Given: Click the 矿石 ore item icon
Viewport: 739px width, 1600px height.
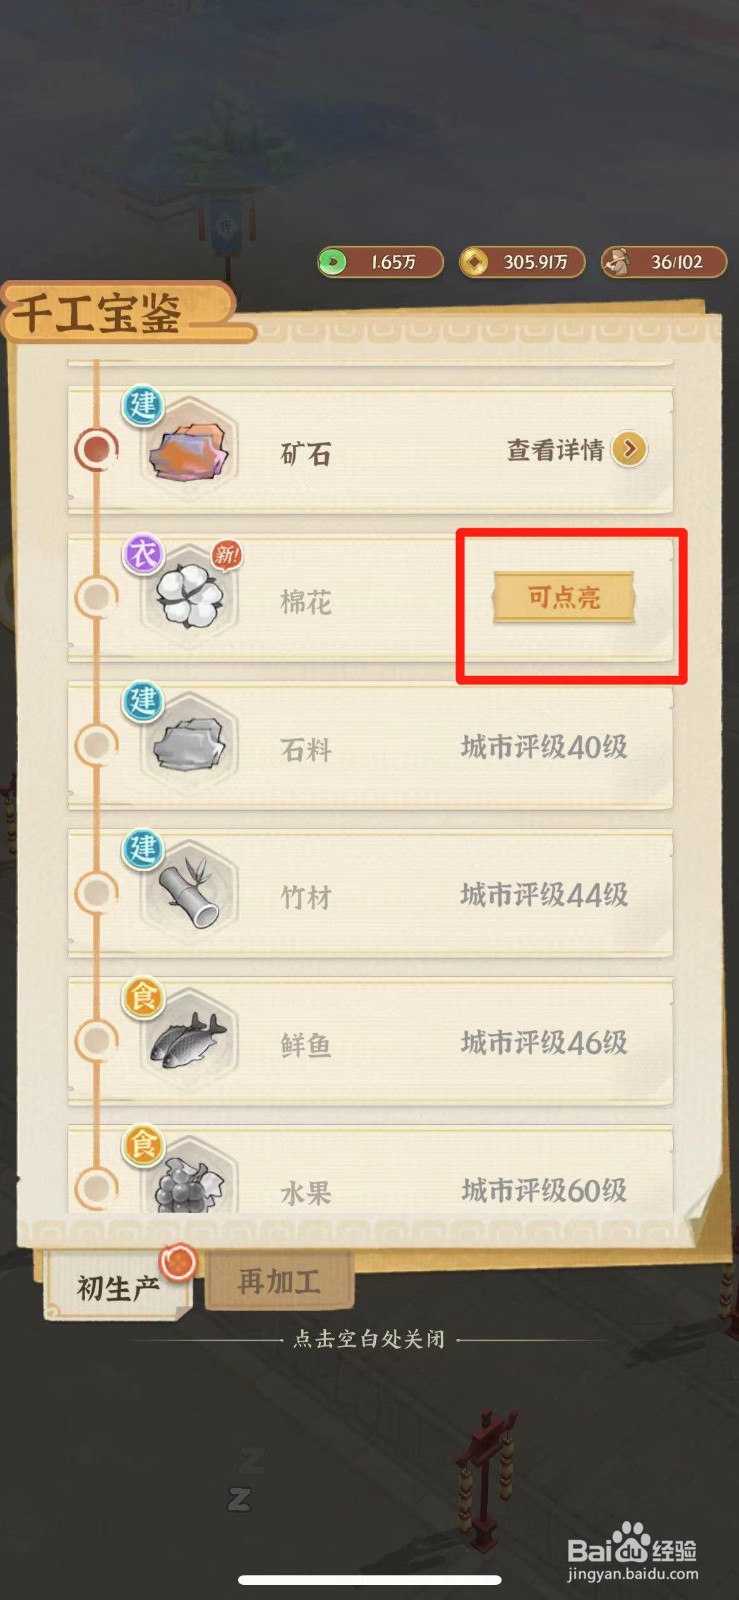Looking at the screenshot, I should (x=188, y=452).
